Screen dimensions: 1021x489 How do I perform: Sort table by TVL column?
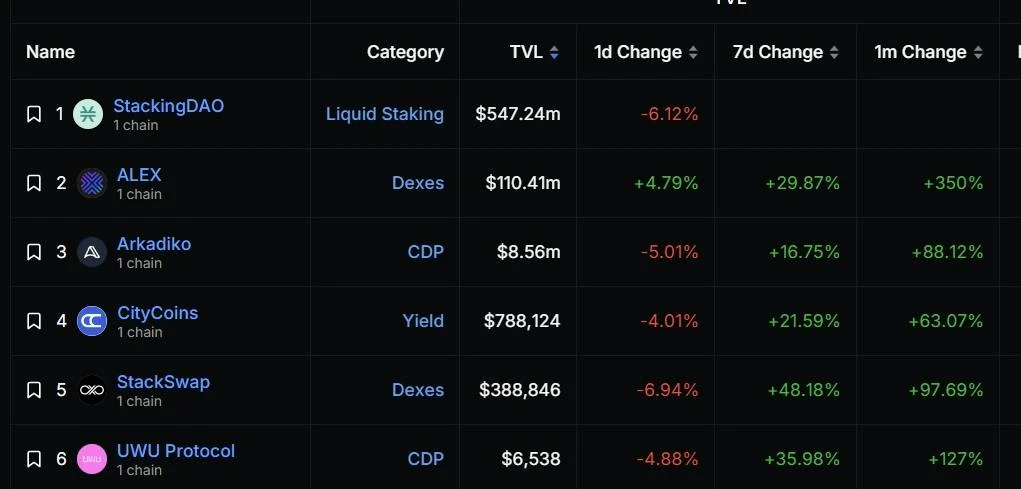coord(534,52)
